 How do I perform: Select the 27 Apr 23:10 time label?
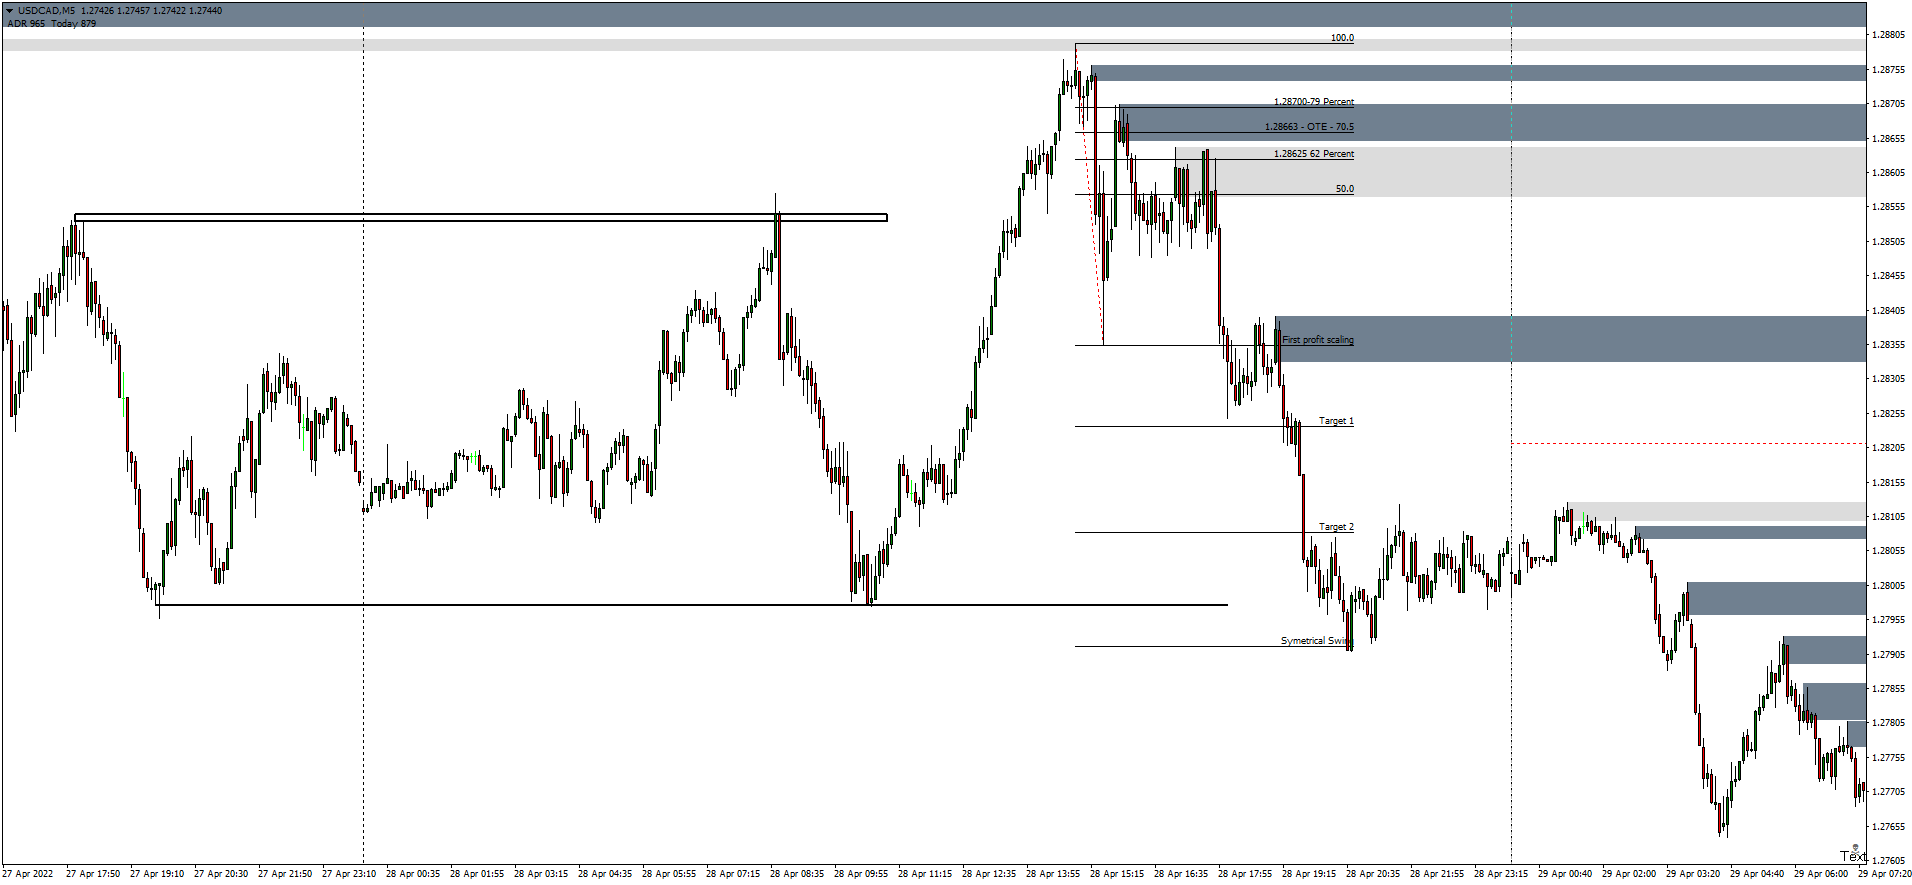(349, 874)
